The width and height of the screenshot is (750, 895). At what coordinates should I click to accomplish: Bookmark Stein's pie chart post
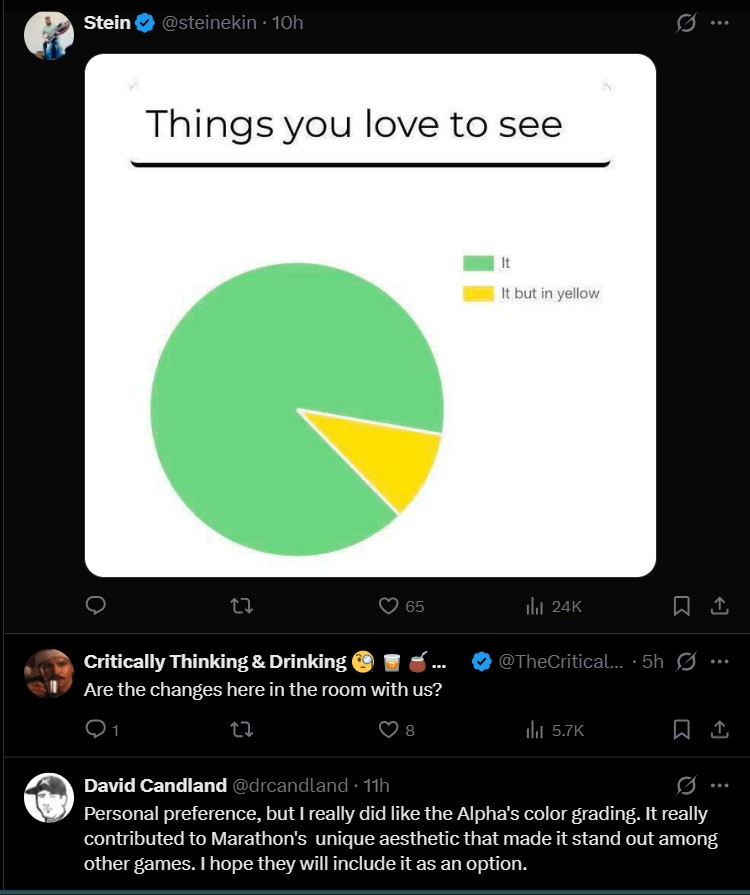pyautogui.click(x=681, y=606)
